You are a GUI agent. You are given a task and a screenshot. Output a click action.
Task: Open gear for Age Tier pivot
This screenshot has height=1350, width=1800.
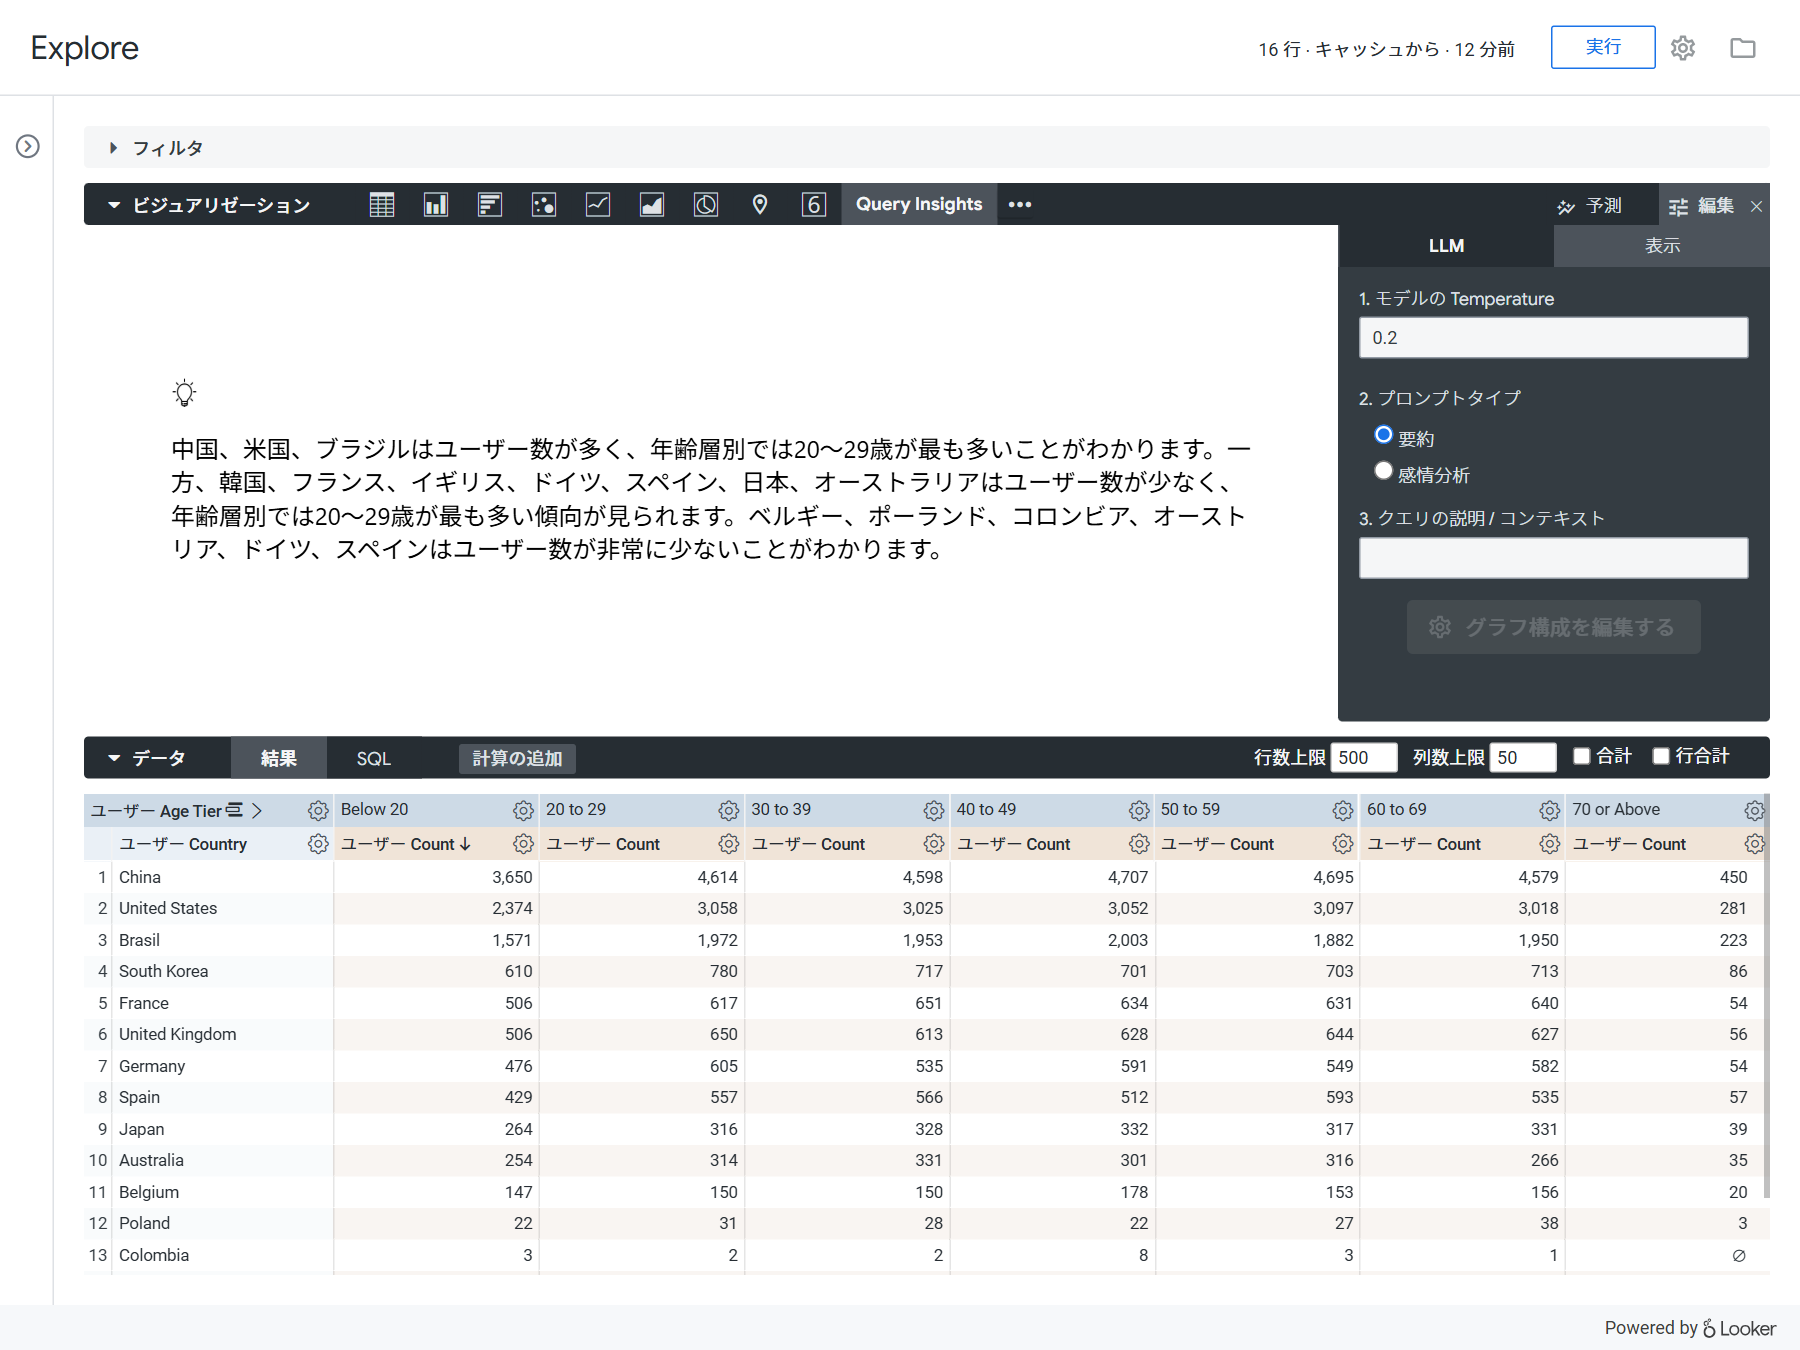click(318, 810)
